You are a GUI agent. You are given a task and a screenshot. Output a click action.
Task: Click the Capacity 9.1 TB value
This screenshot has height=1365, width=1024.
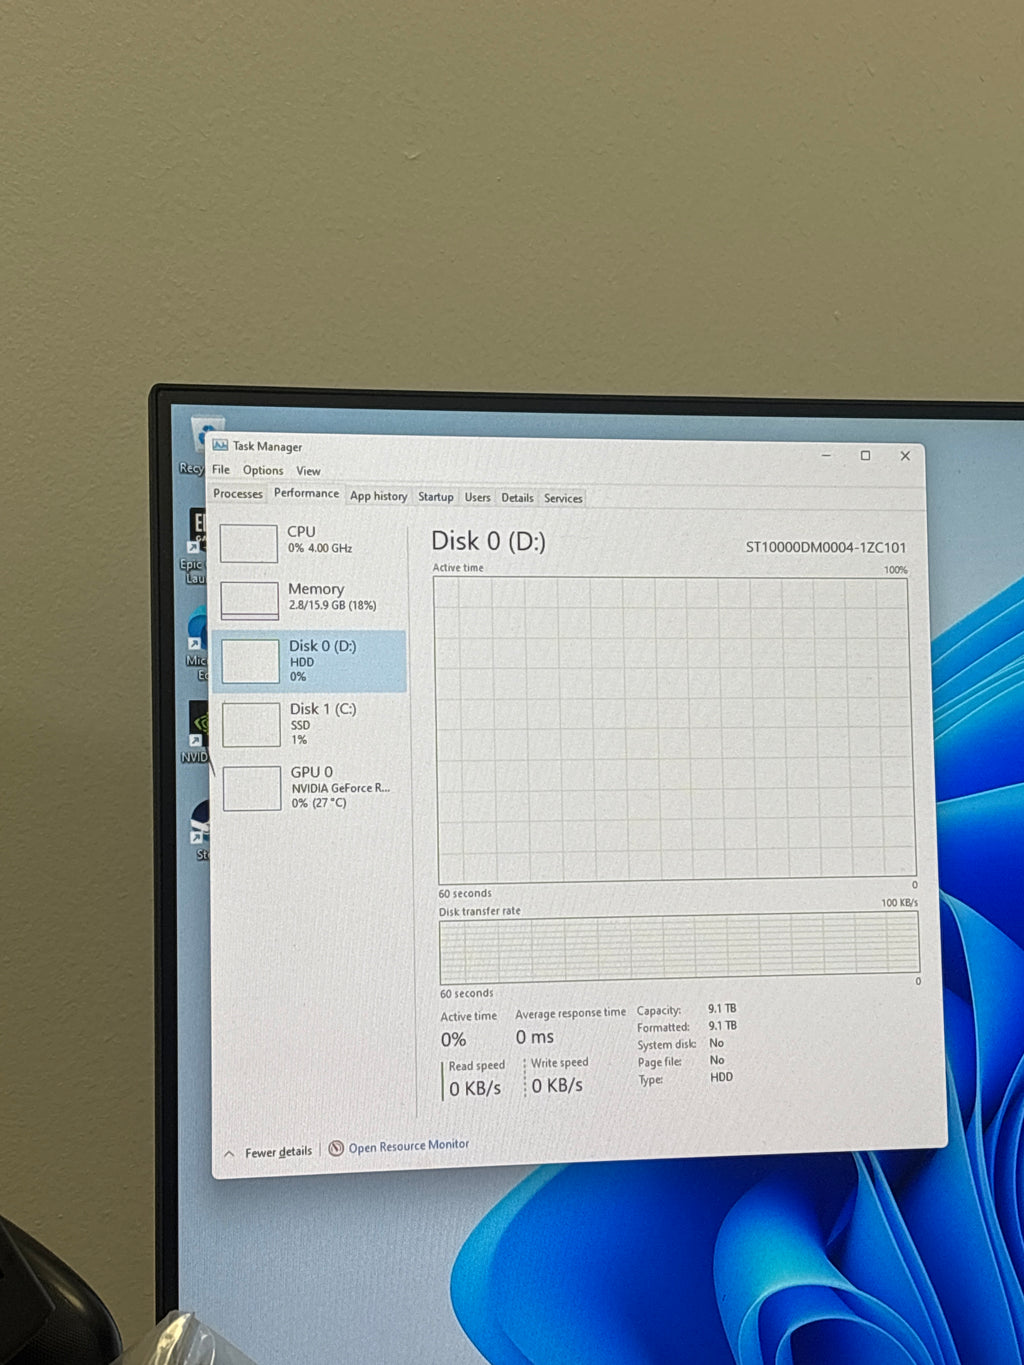[x=722, y=1008]
